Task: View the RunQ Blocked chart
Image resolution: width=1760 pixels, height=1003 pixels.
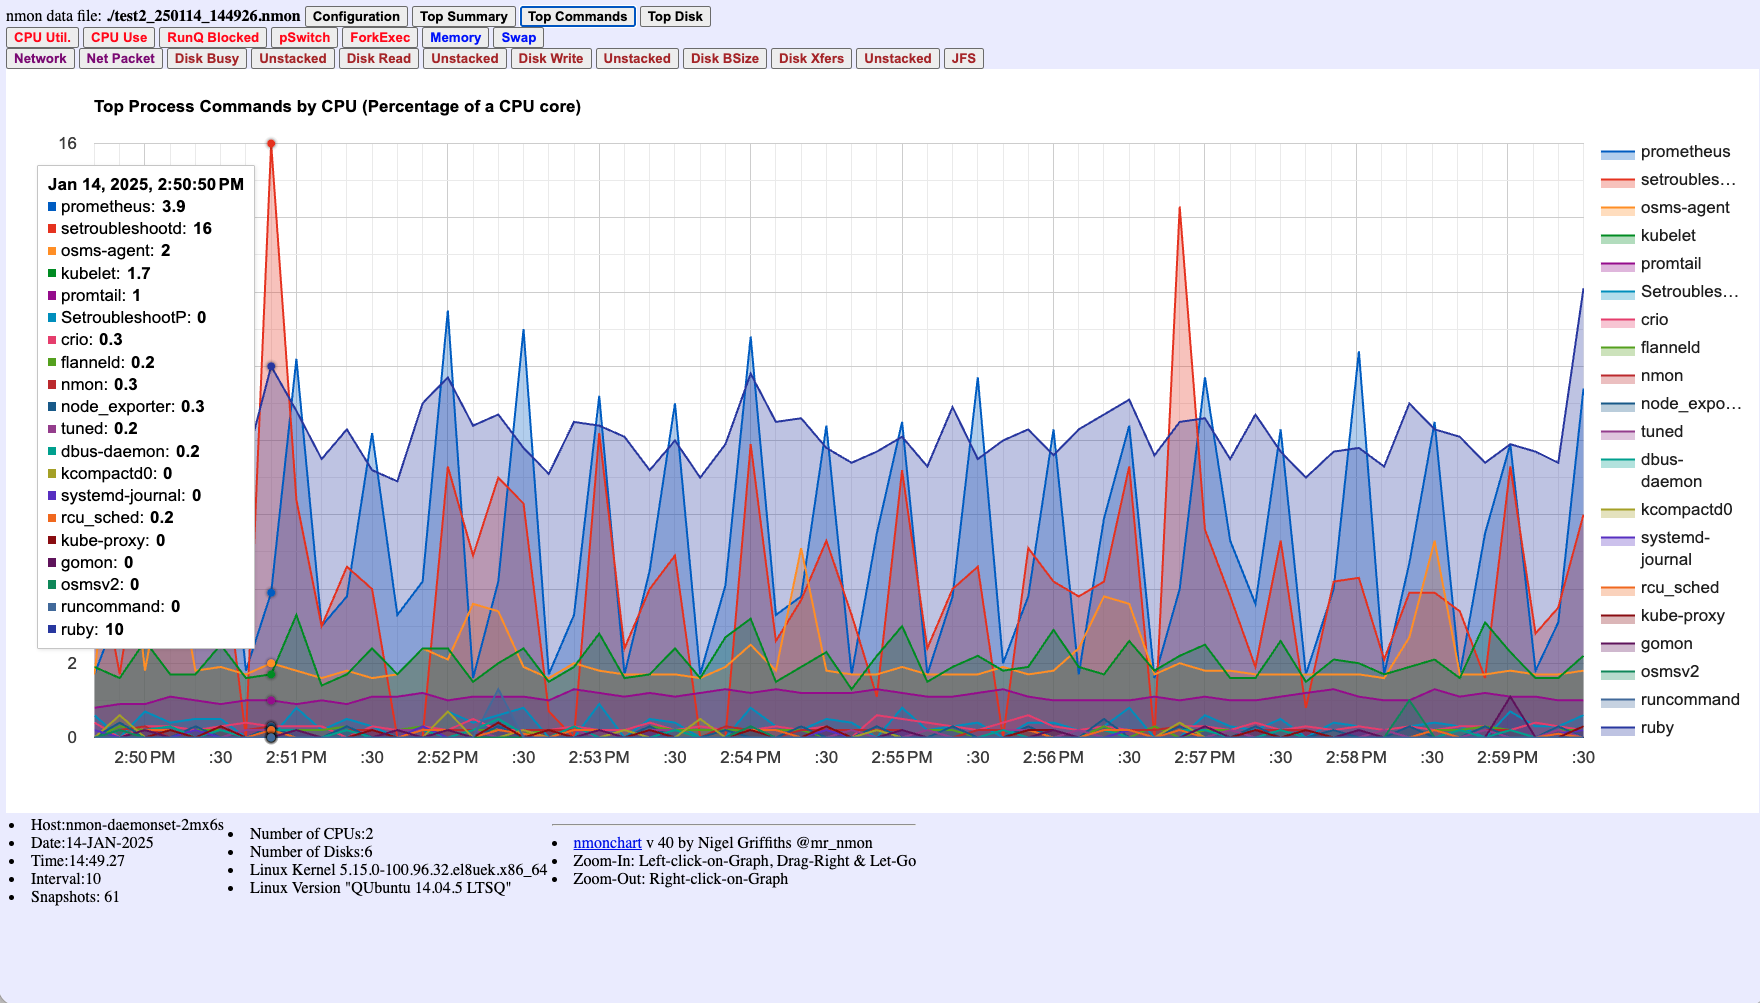Action: [x=213, y=37]
